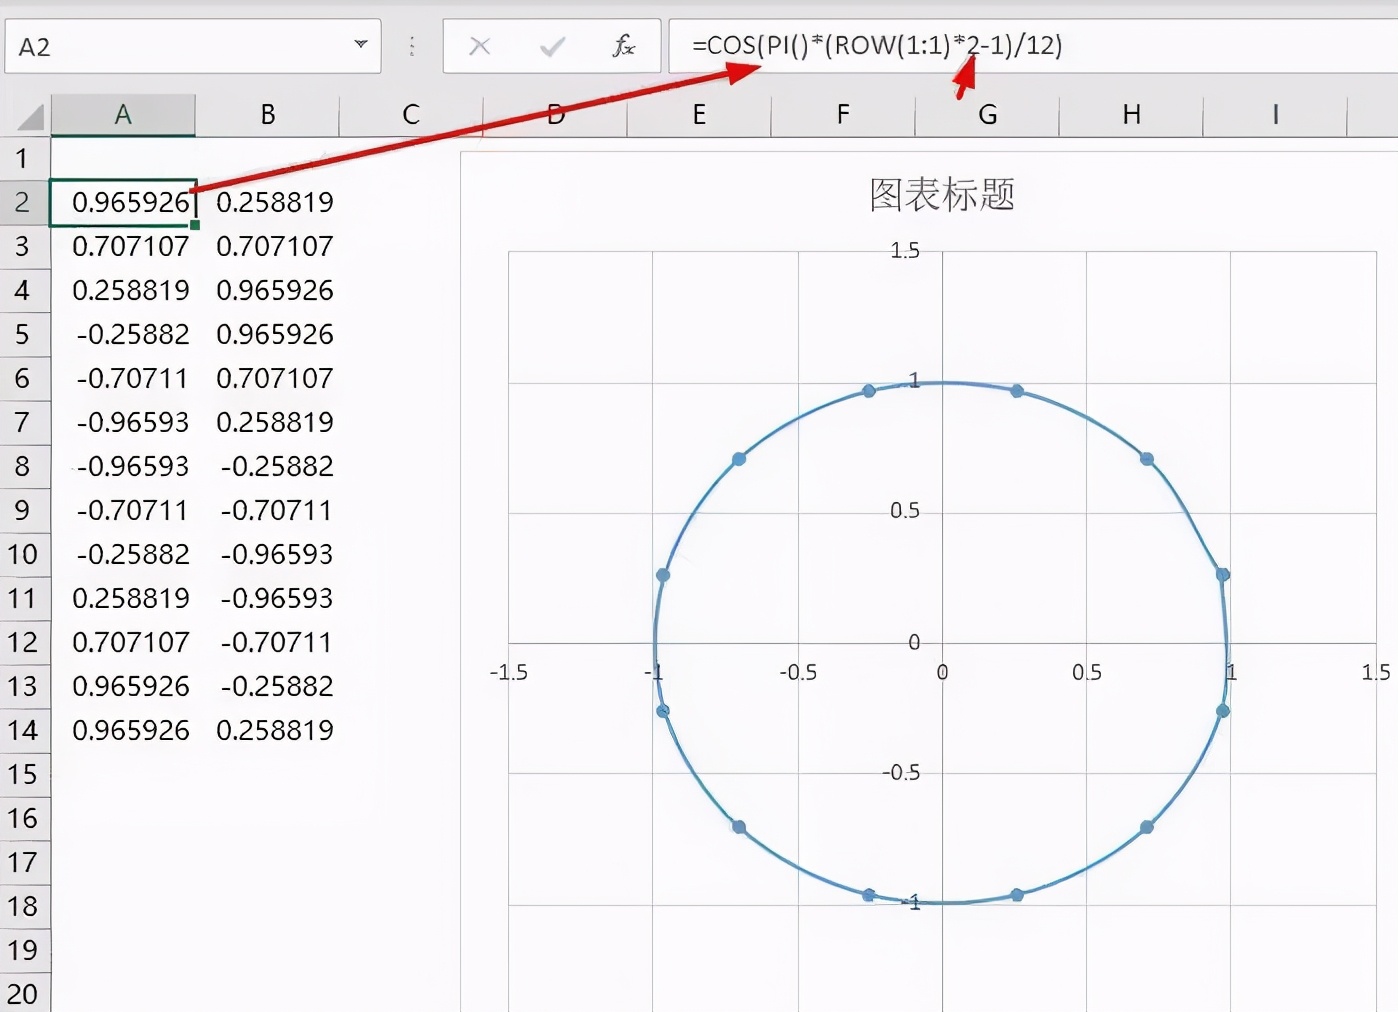Image resolution: width=1398 pixels, height=1012 pixels.
Task: Click the Select All corner triangle
Action: click(30, 118)
